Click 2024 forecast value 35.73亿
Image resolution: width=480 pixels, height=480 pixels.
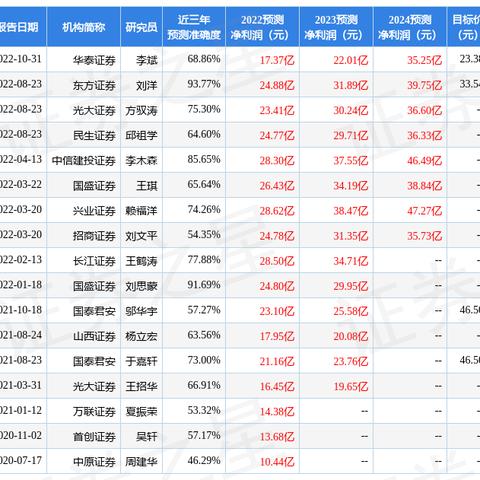coord(425,236)
